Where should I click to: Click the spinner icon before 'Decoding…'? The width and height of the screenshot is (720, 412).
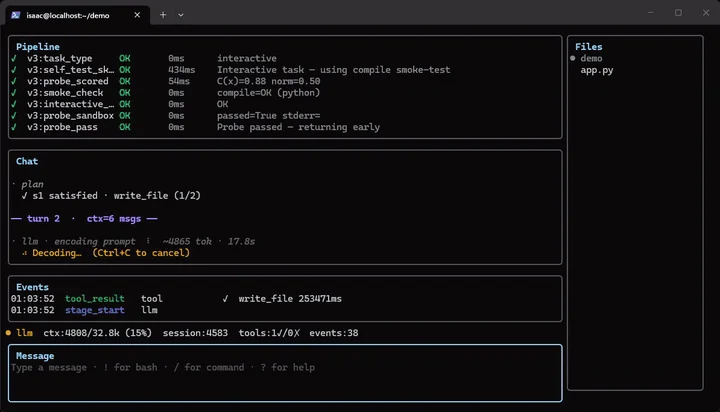[24, 253]
